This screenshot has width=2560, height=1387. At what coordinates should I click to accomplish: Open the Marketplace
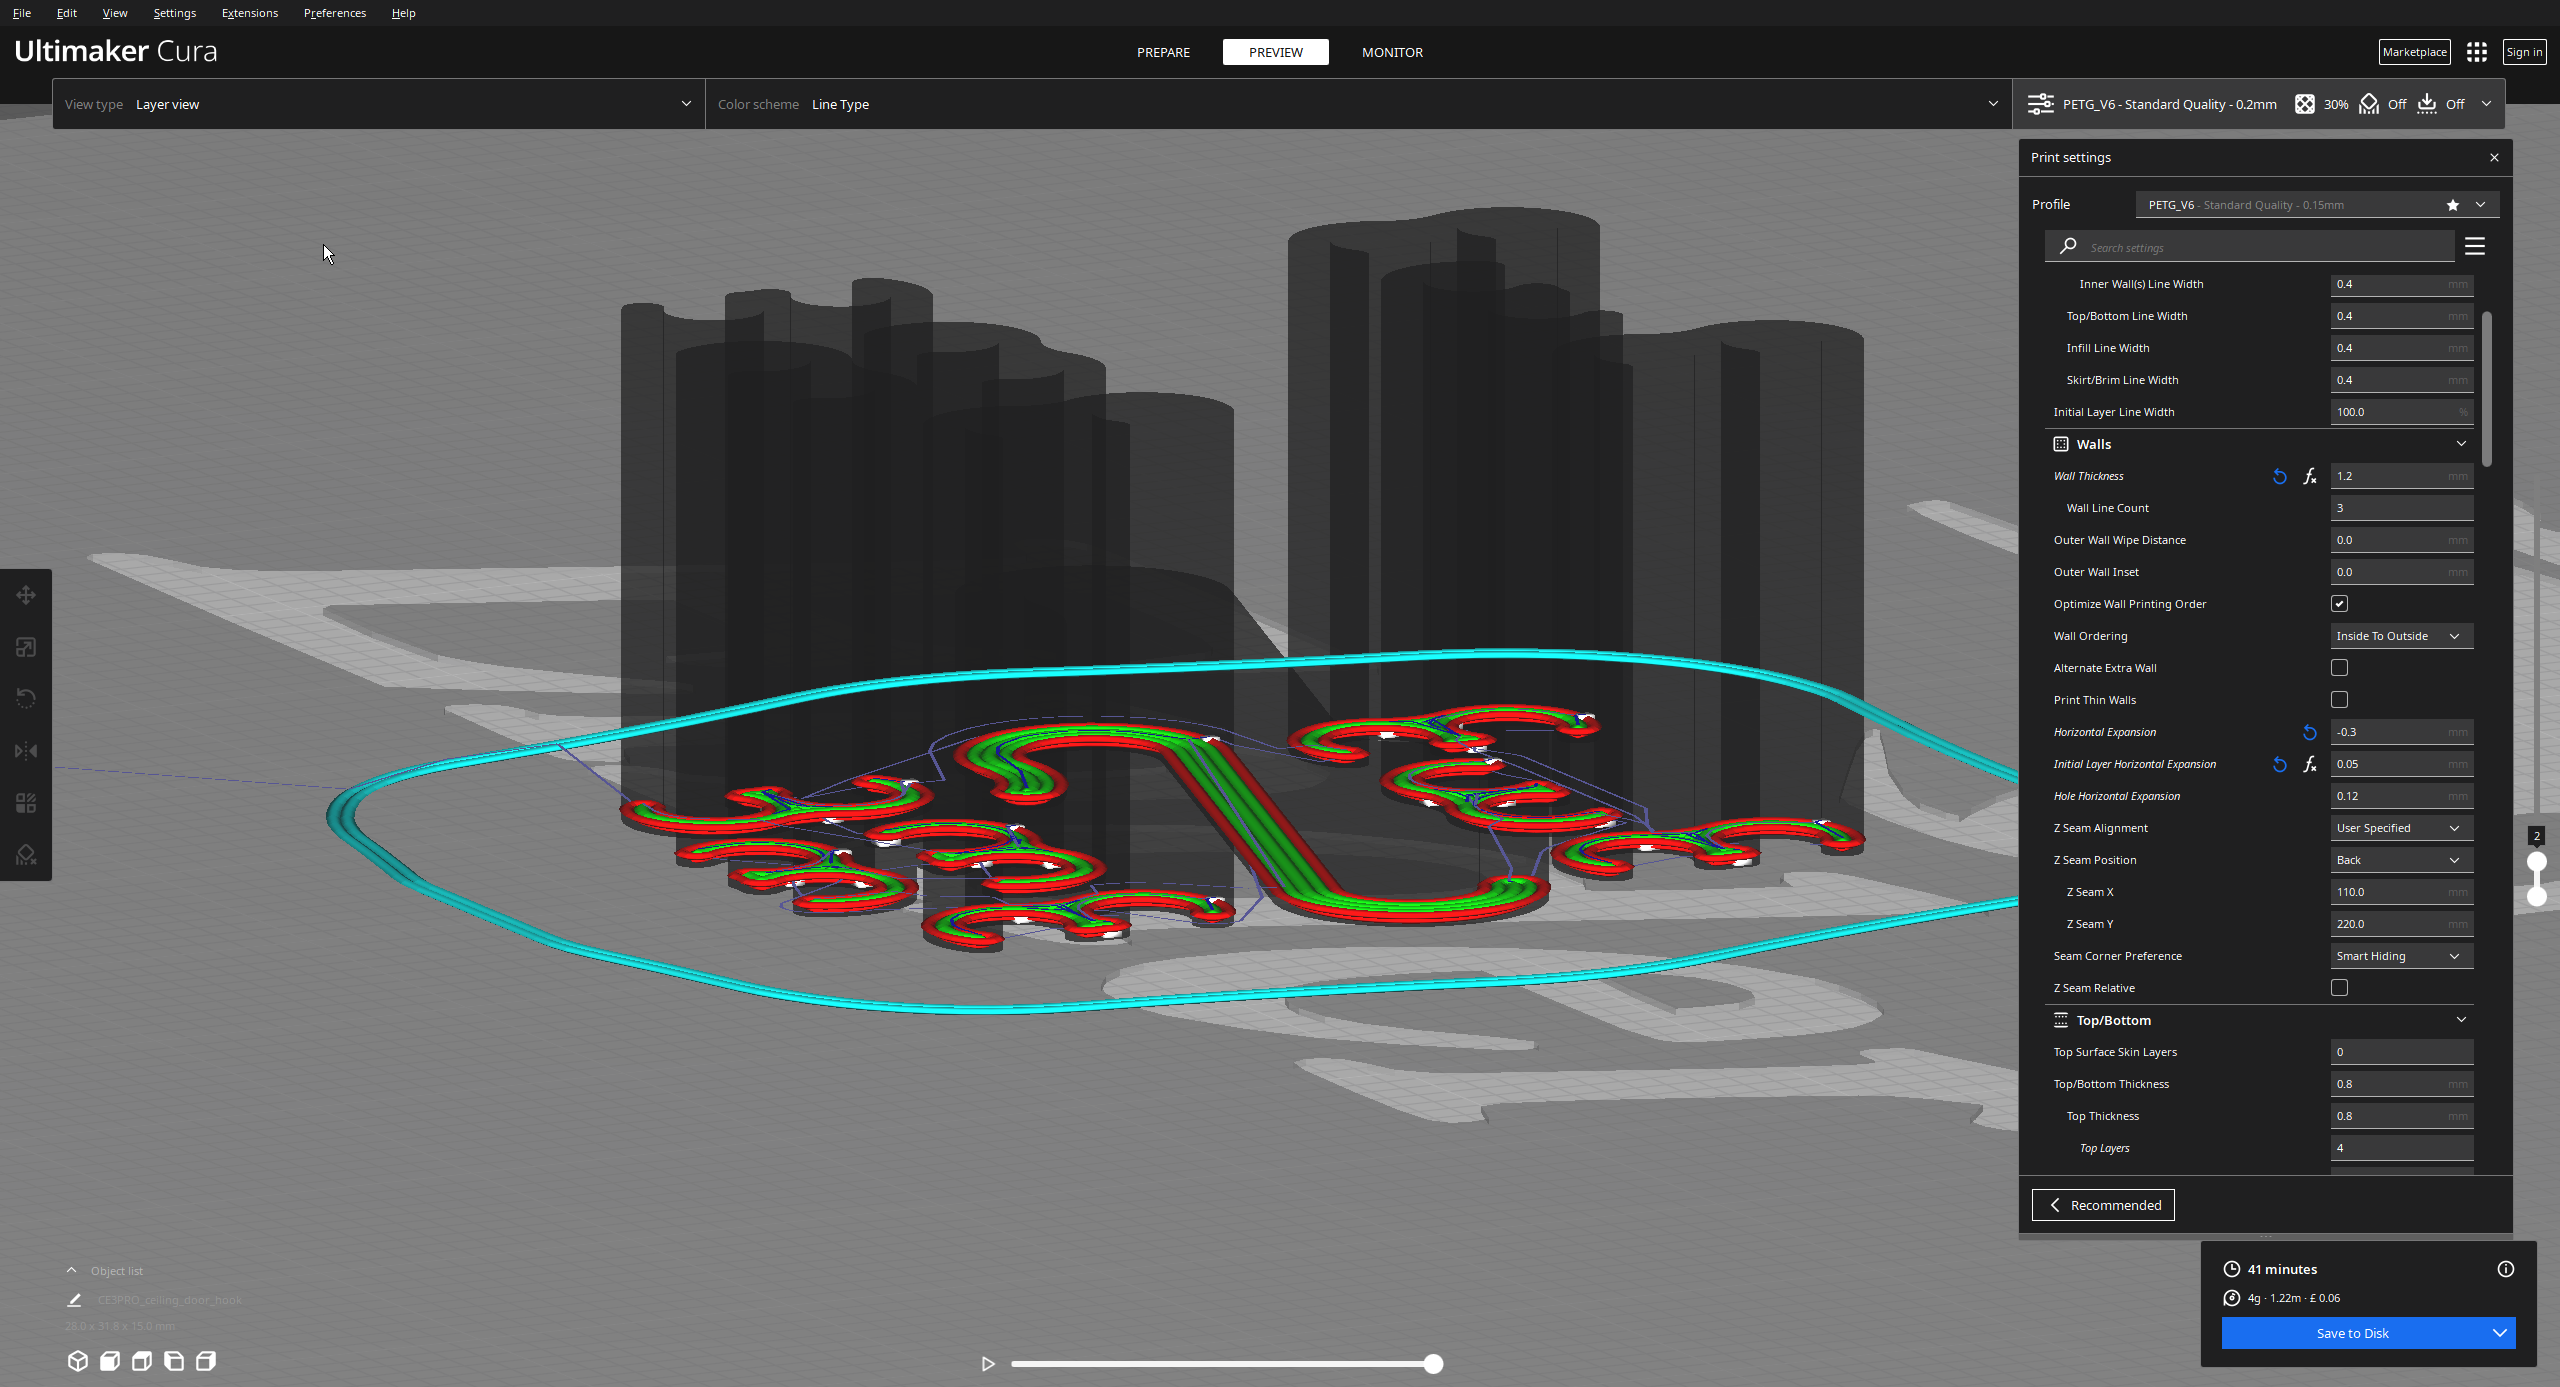2414,51
